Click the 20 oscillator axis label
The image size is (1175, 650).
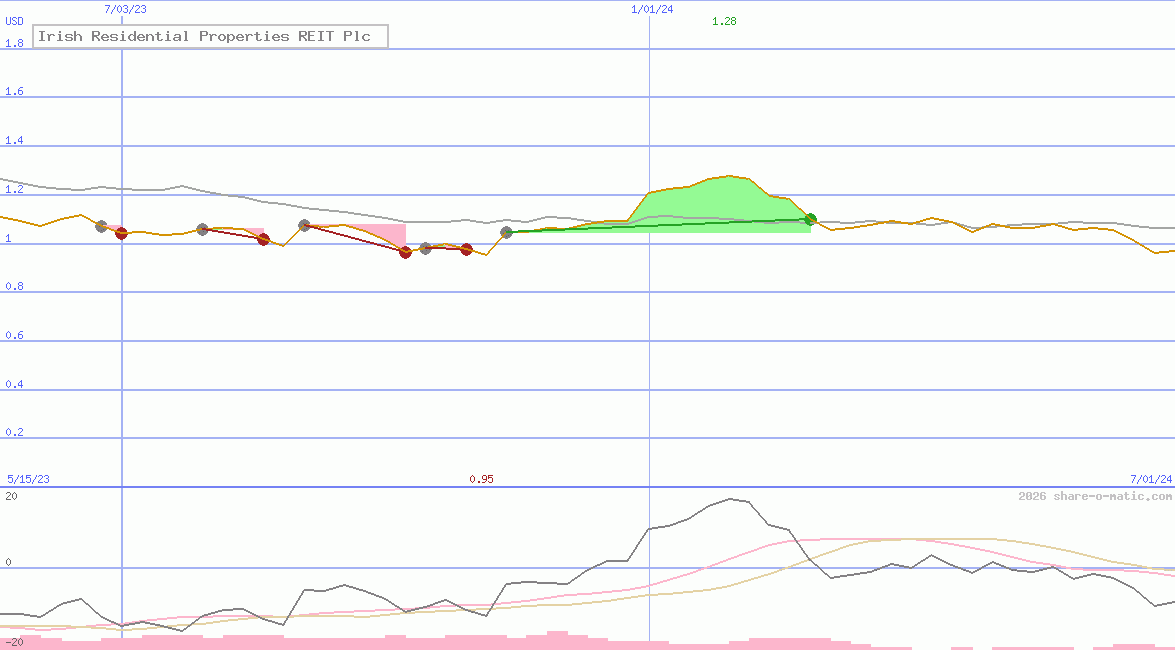click(x=11, y=496)
